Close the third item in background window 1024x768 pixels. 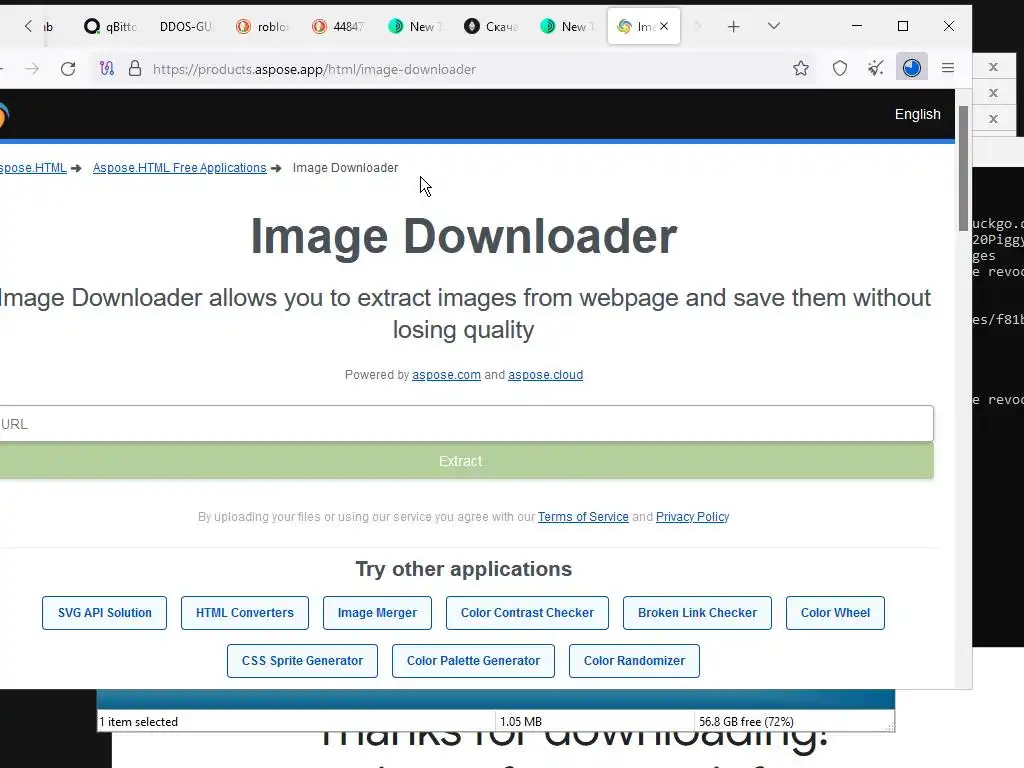tap(993, 119)
